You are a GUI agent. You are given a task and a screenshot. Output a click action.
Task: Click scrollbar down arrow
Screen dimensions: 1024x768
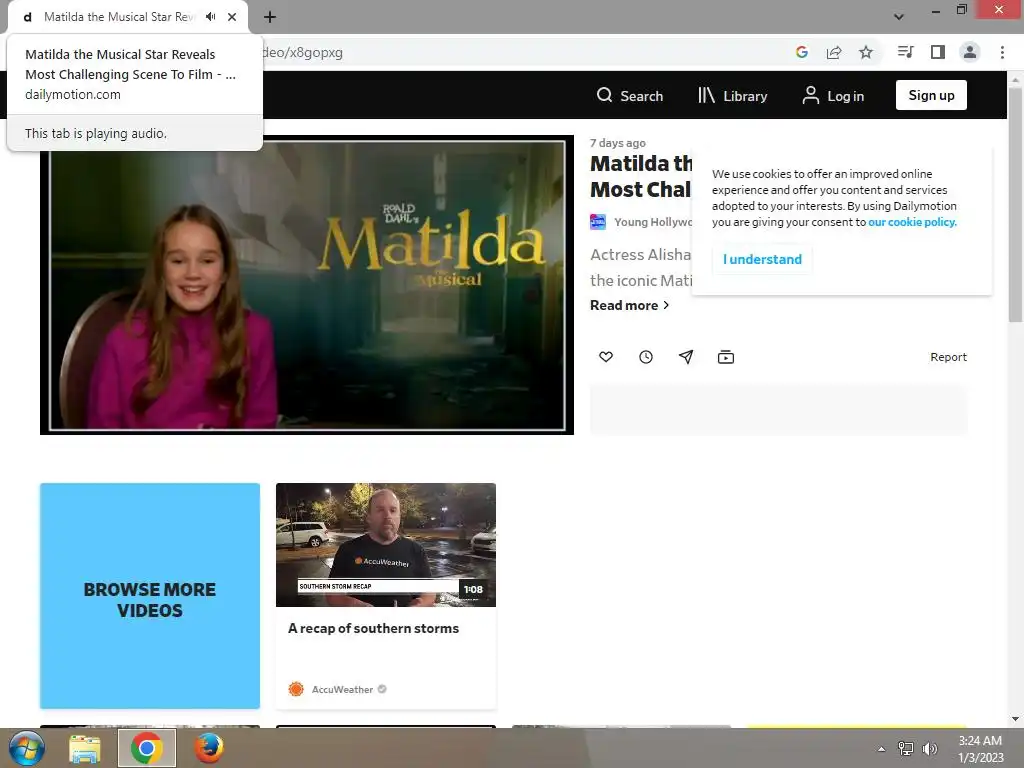click(1015, 719)
